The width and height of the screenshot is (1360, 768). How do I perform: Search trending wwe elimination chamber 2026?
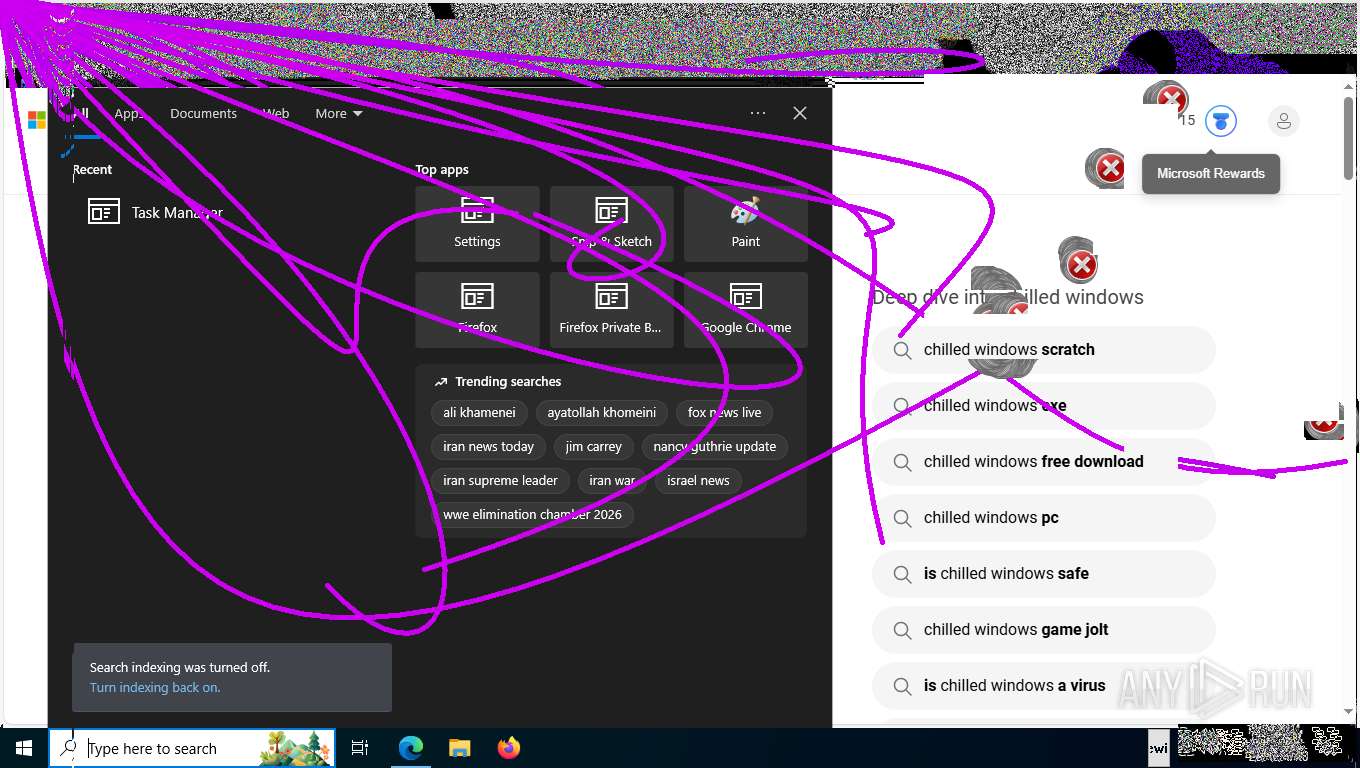(x=533, y=514)
